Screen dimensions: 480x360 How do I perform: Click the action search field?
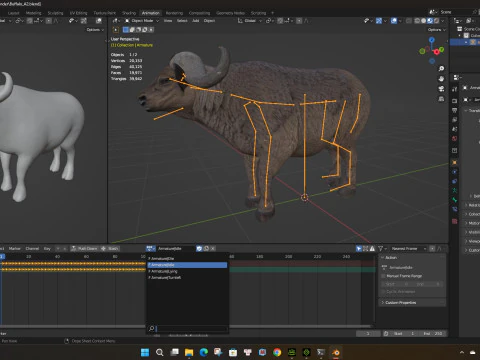pyautogui.click(x=191, y=329)
